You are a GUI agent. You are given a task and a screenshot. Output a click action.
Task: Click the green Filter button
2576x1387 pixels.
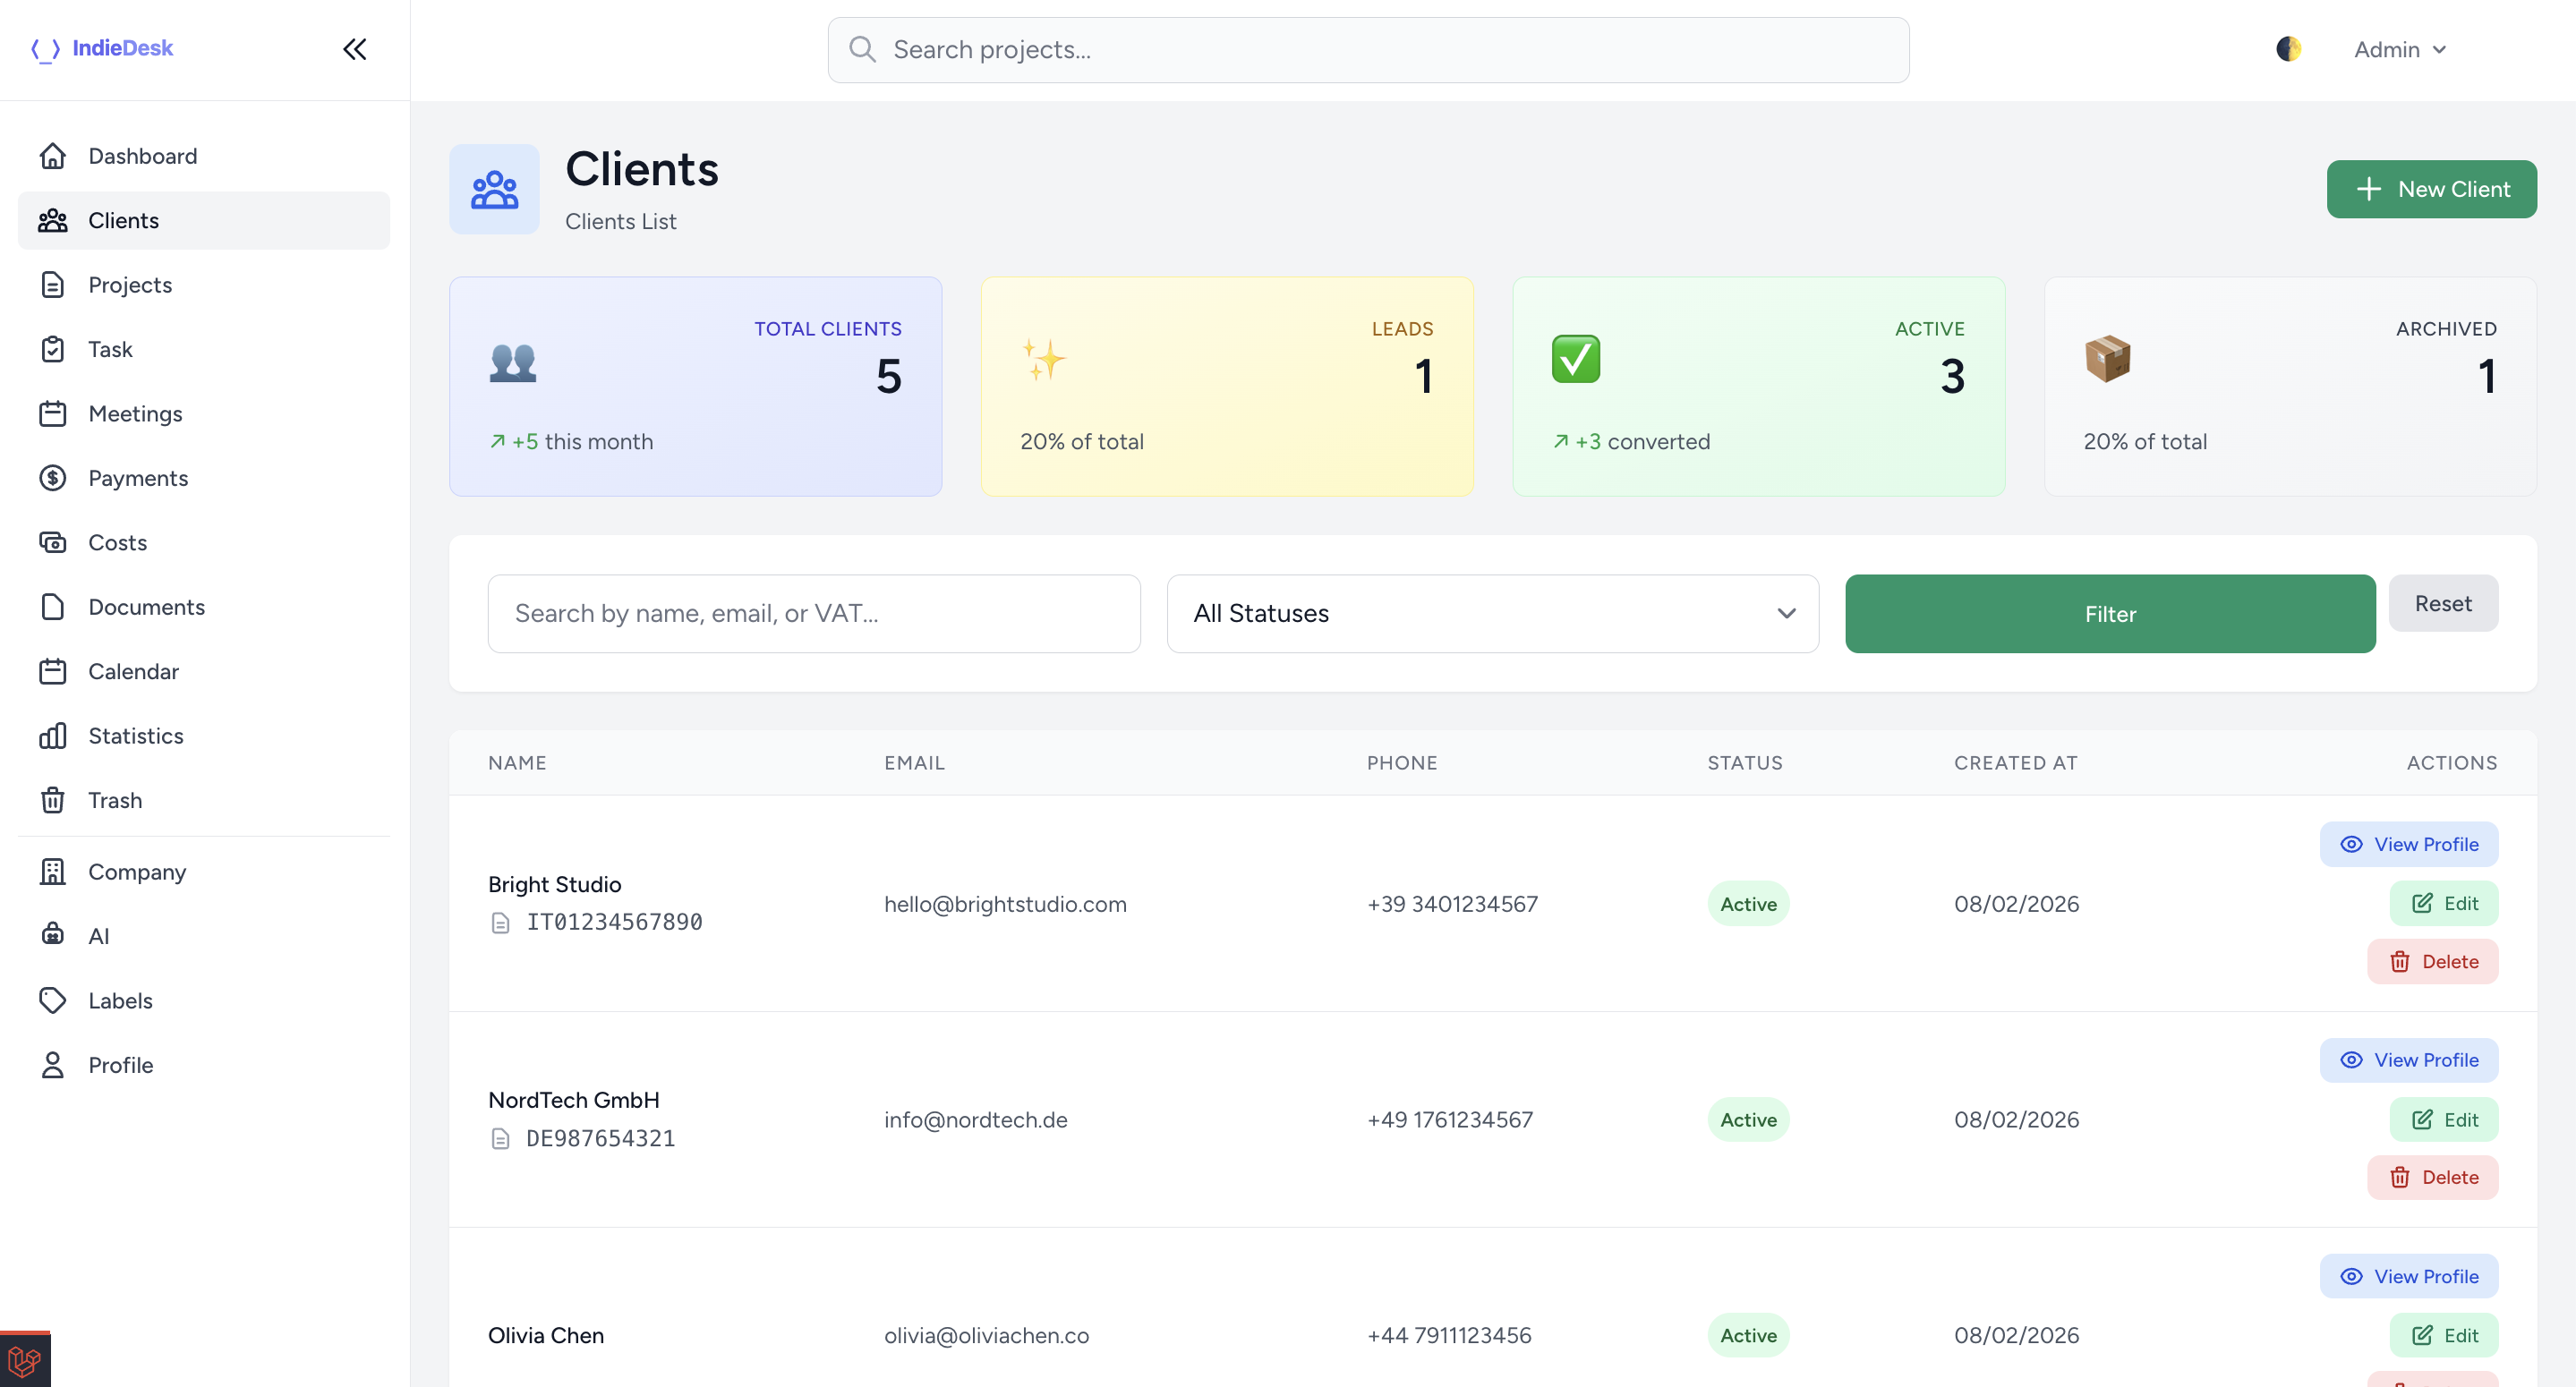(2110, 613)
